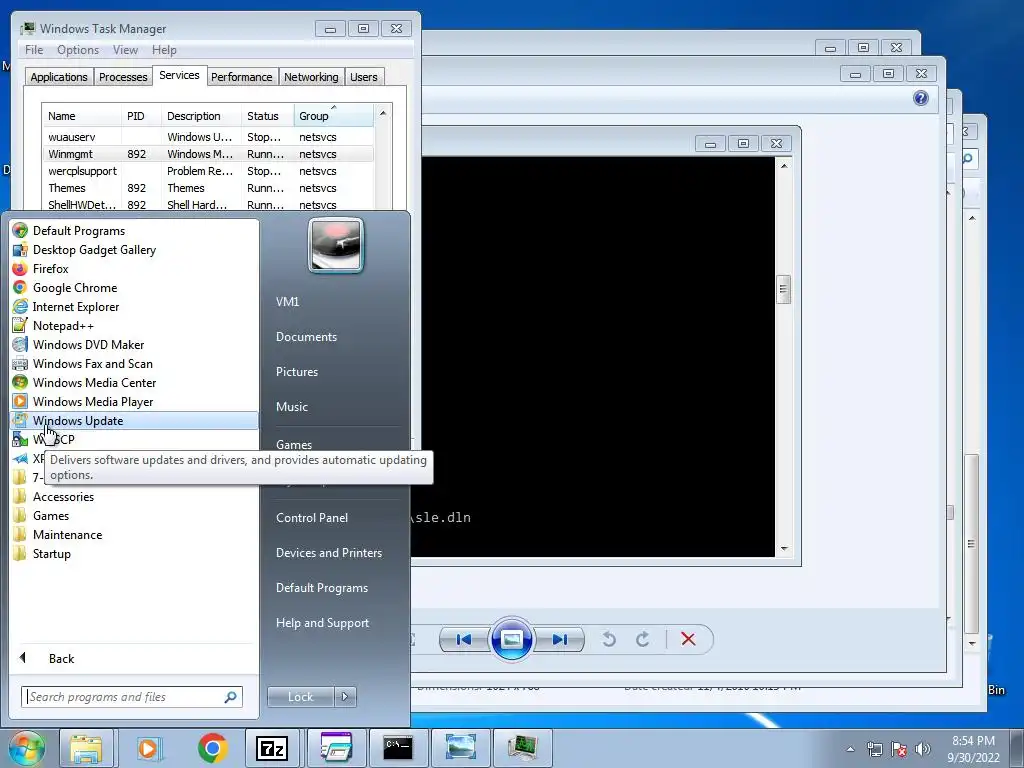Screen dimensions: 1024x768
Task: Switch to the Users tab
Action: point(364,77)
